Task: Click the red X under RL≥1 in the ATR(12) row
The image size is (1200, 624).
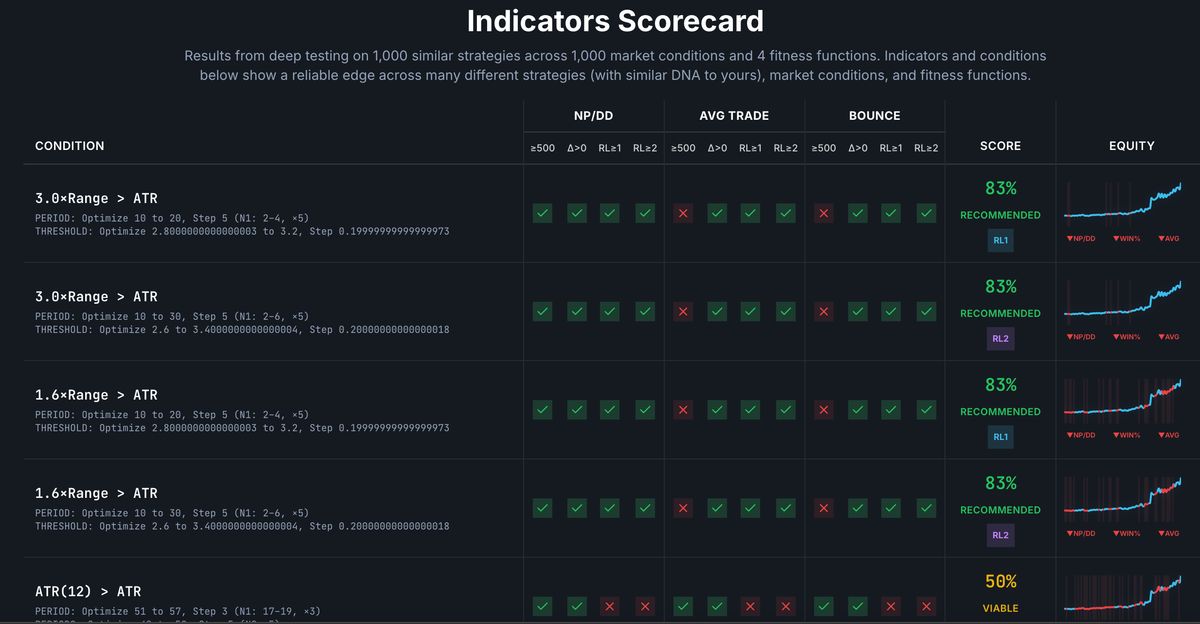Action: 609,606
